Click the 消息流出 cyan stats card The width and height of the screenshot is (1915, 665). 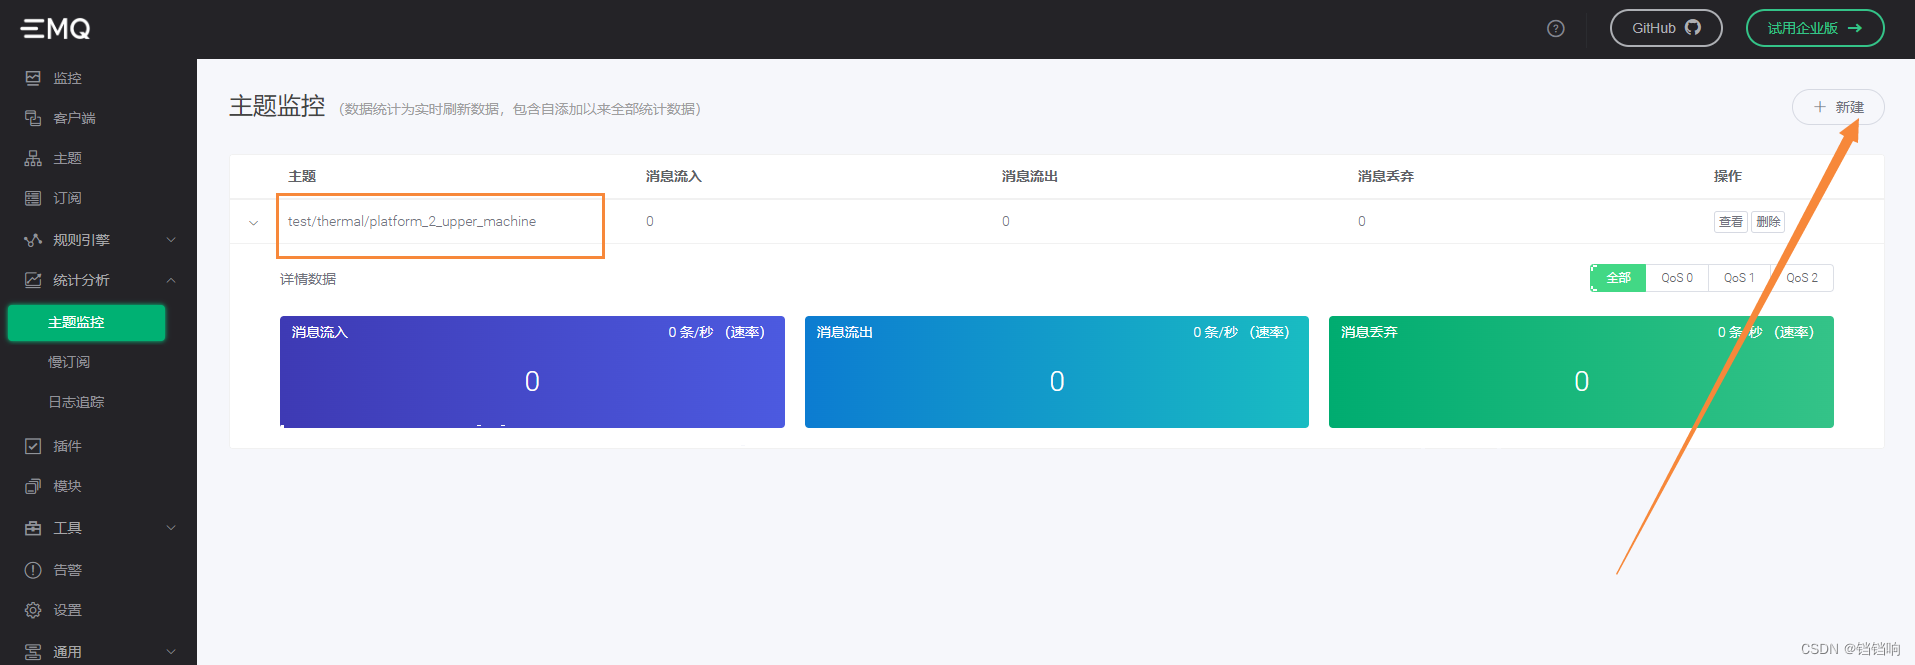[x=1057, y=372]
